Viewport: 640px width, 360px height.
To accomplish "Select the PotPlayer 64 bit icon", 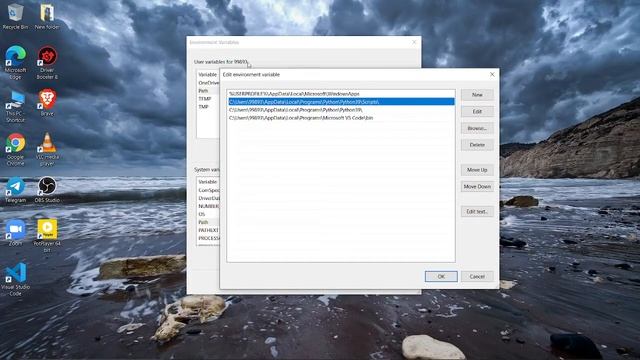I will [47, 236].
